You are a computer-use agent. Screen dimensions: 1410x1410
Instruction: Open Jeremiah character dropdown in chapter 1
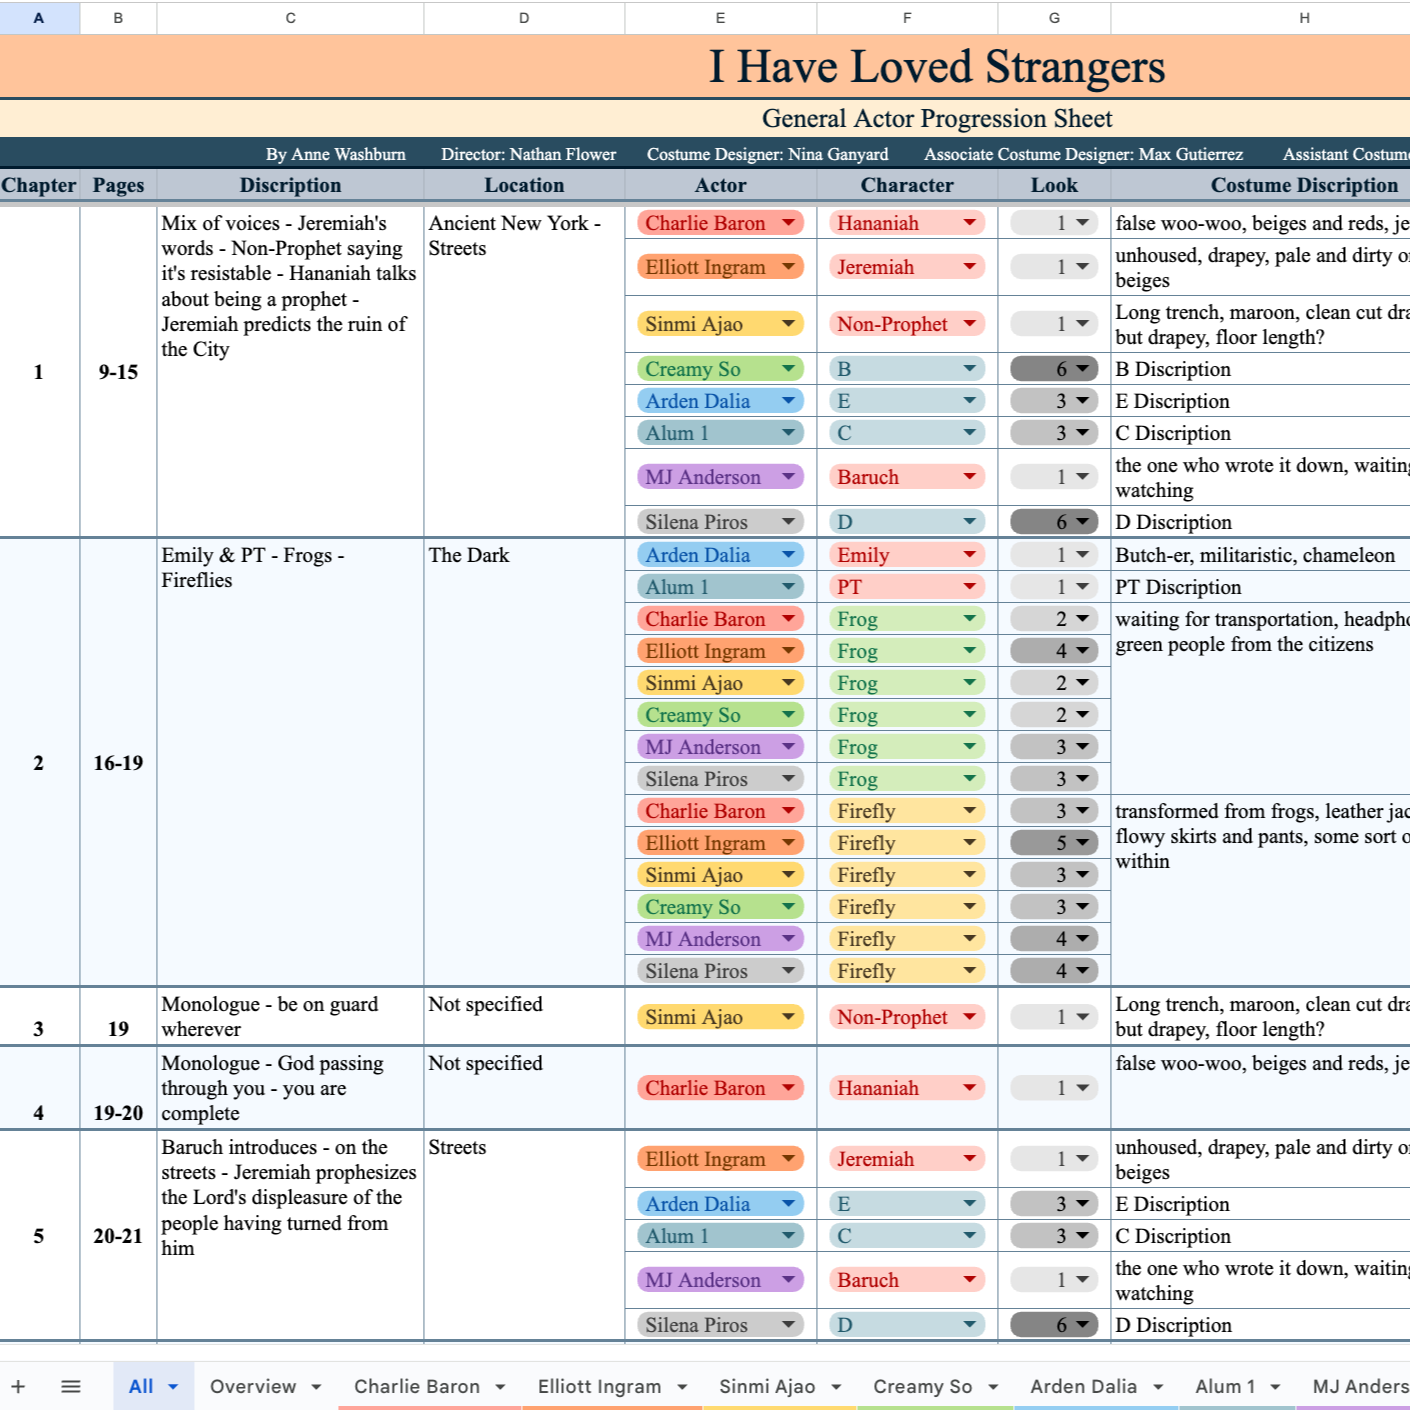coord(907,267)
